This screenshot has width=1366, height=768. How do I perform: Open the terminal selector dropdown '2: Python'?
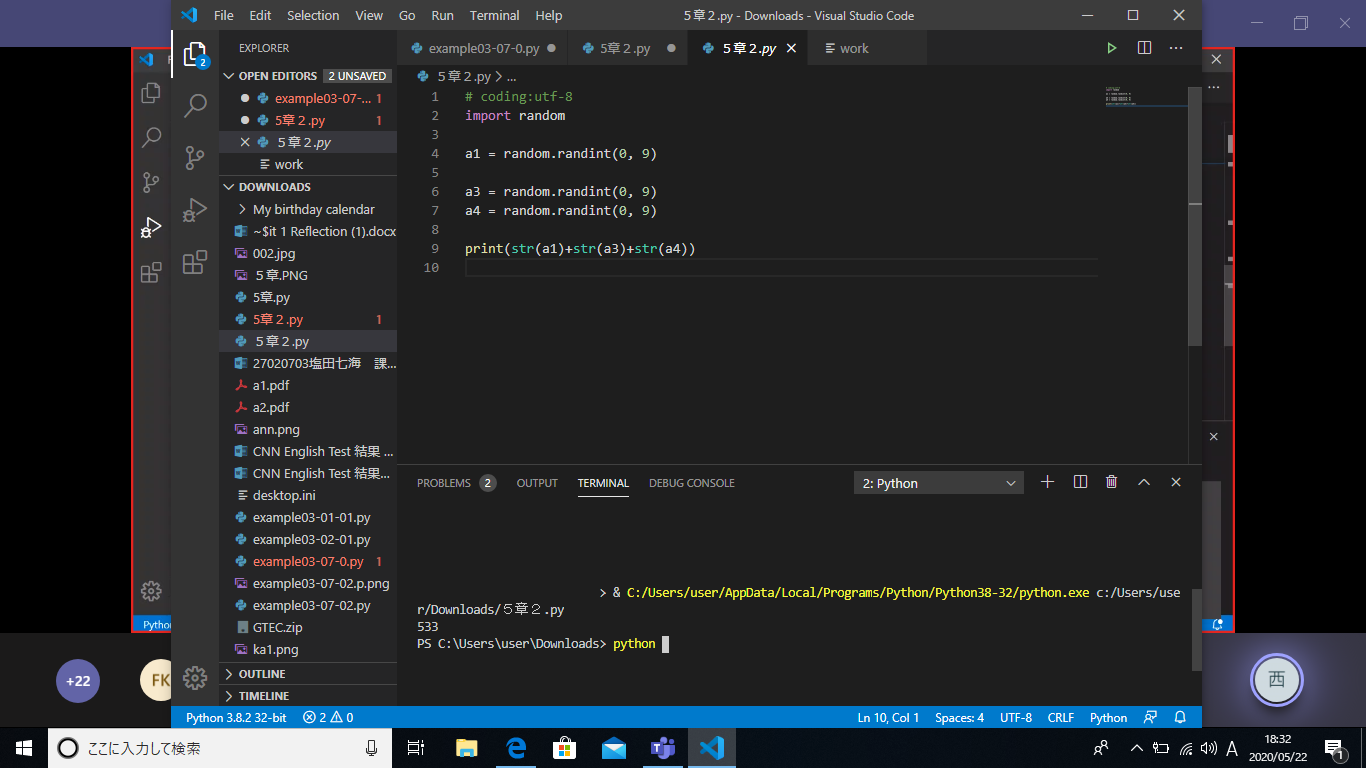click(x=939, y=483)
